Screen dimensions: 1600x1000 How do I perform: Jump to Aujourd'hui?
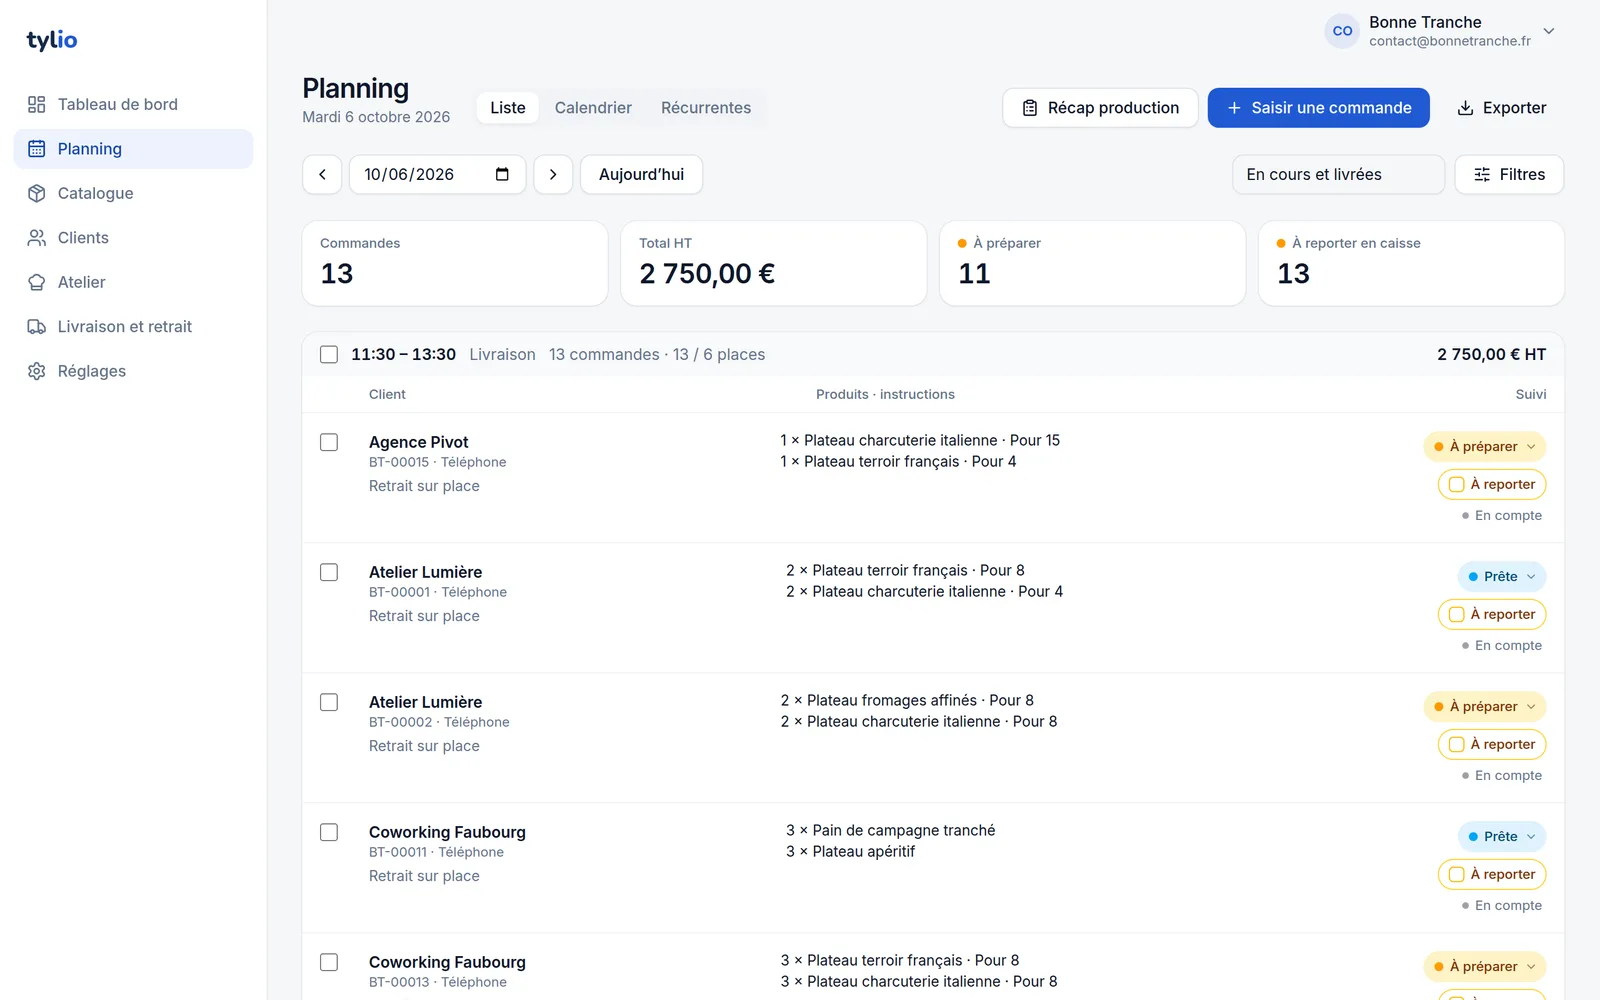641,174
